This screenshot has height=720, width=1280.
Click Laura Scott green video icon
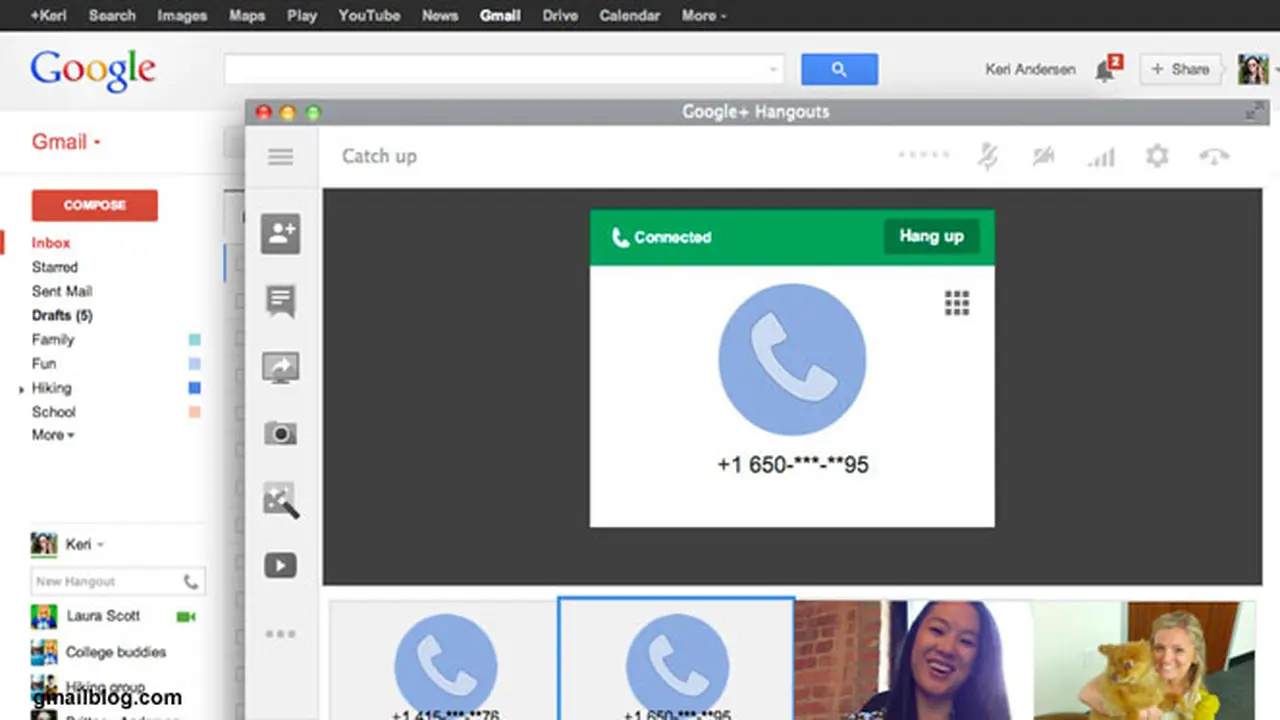[186, 617]
